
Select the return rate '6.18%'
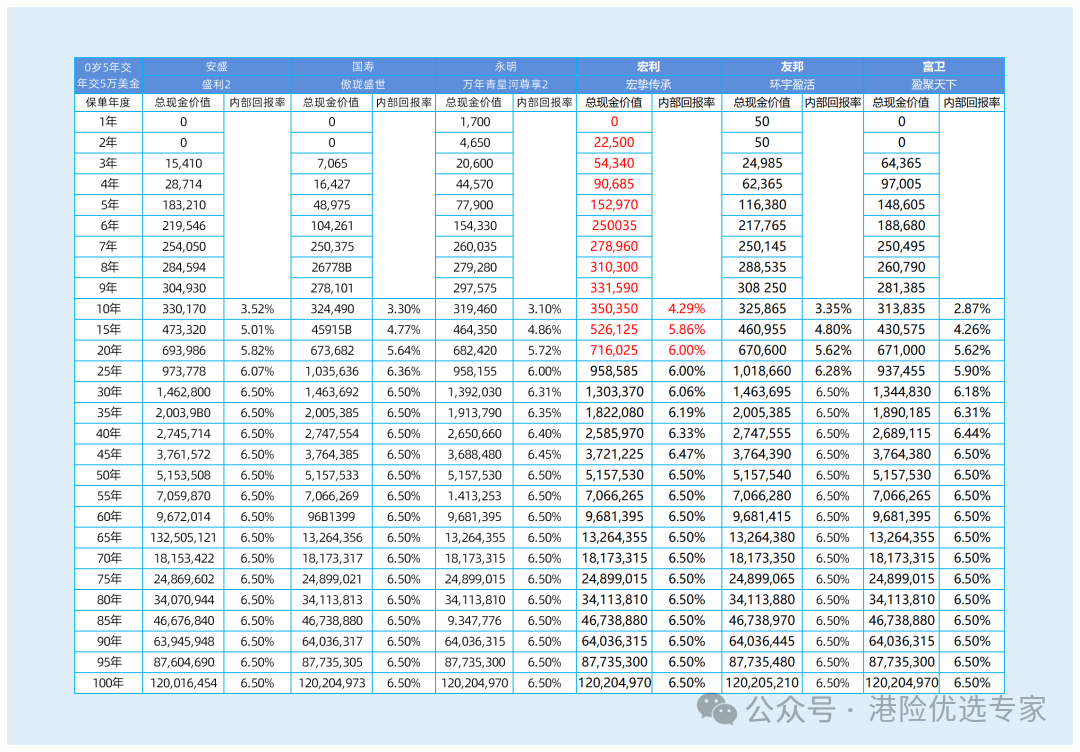tap(972, 392)
